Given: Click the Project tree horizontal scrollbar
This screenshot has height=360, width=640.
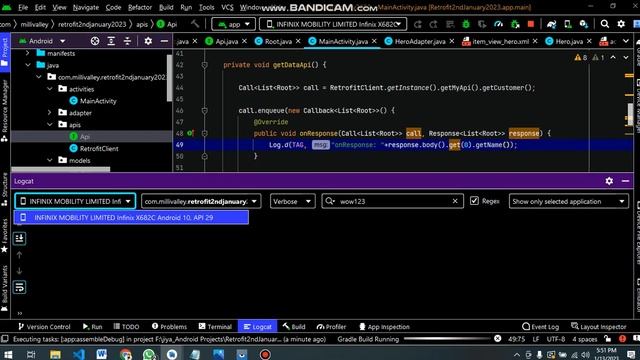Looking at the screenshot, I should (60, 169).
